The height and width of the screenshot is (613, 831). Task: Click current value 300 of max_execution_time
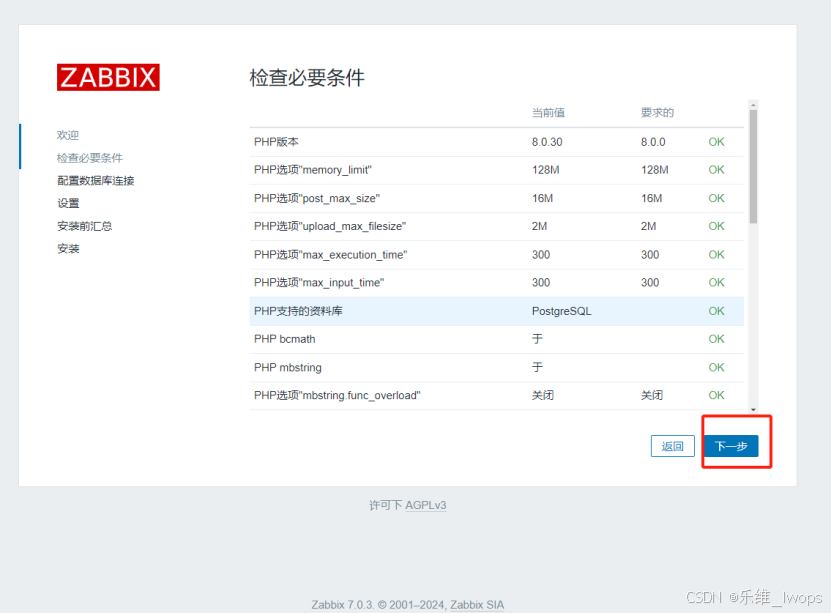541,255
